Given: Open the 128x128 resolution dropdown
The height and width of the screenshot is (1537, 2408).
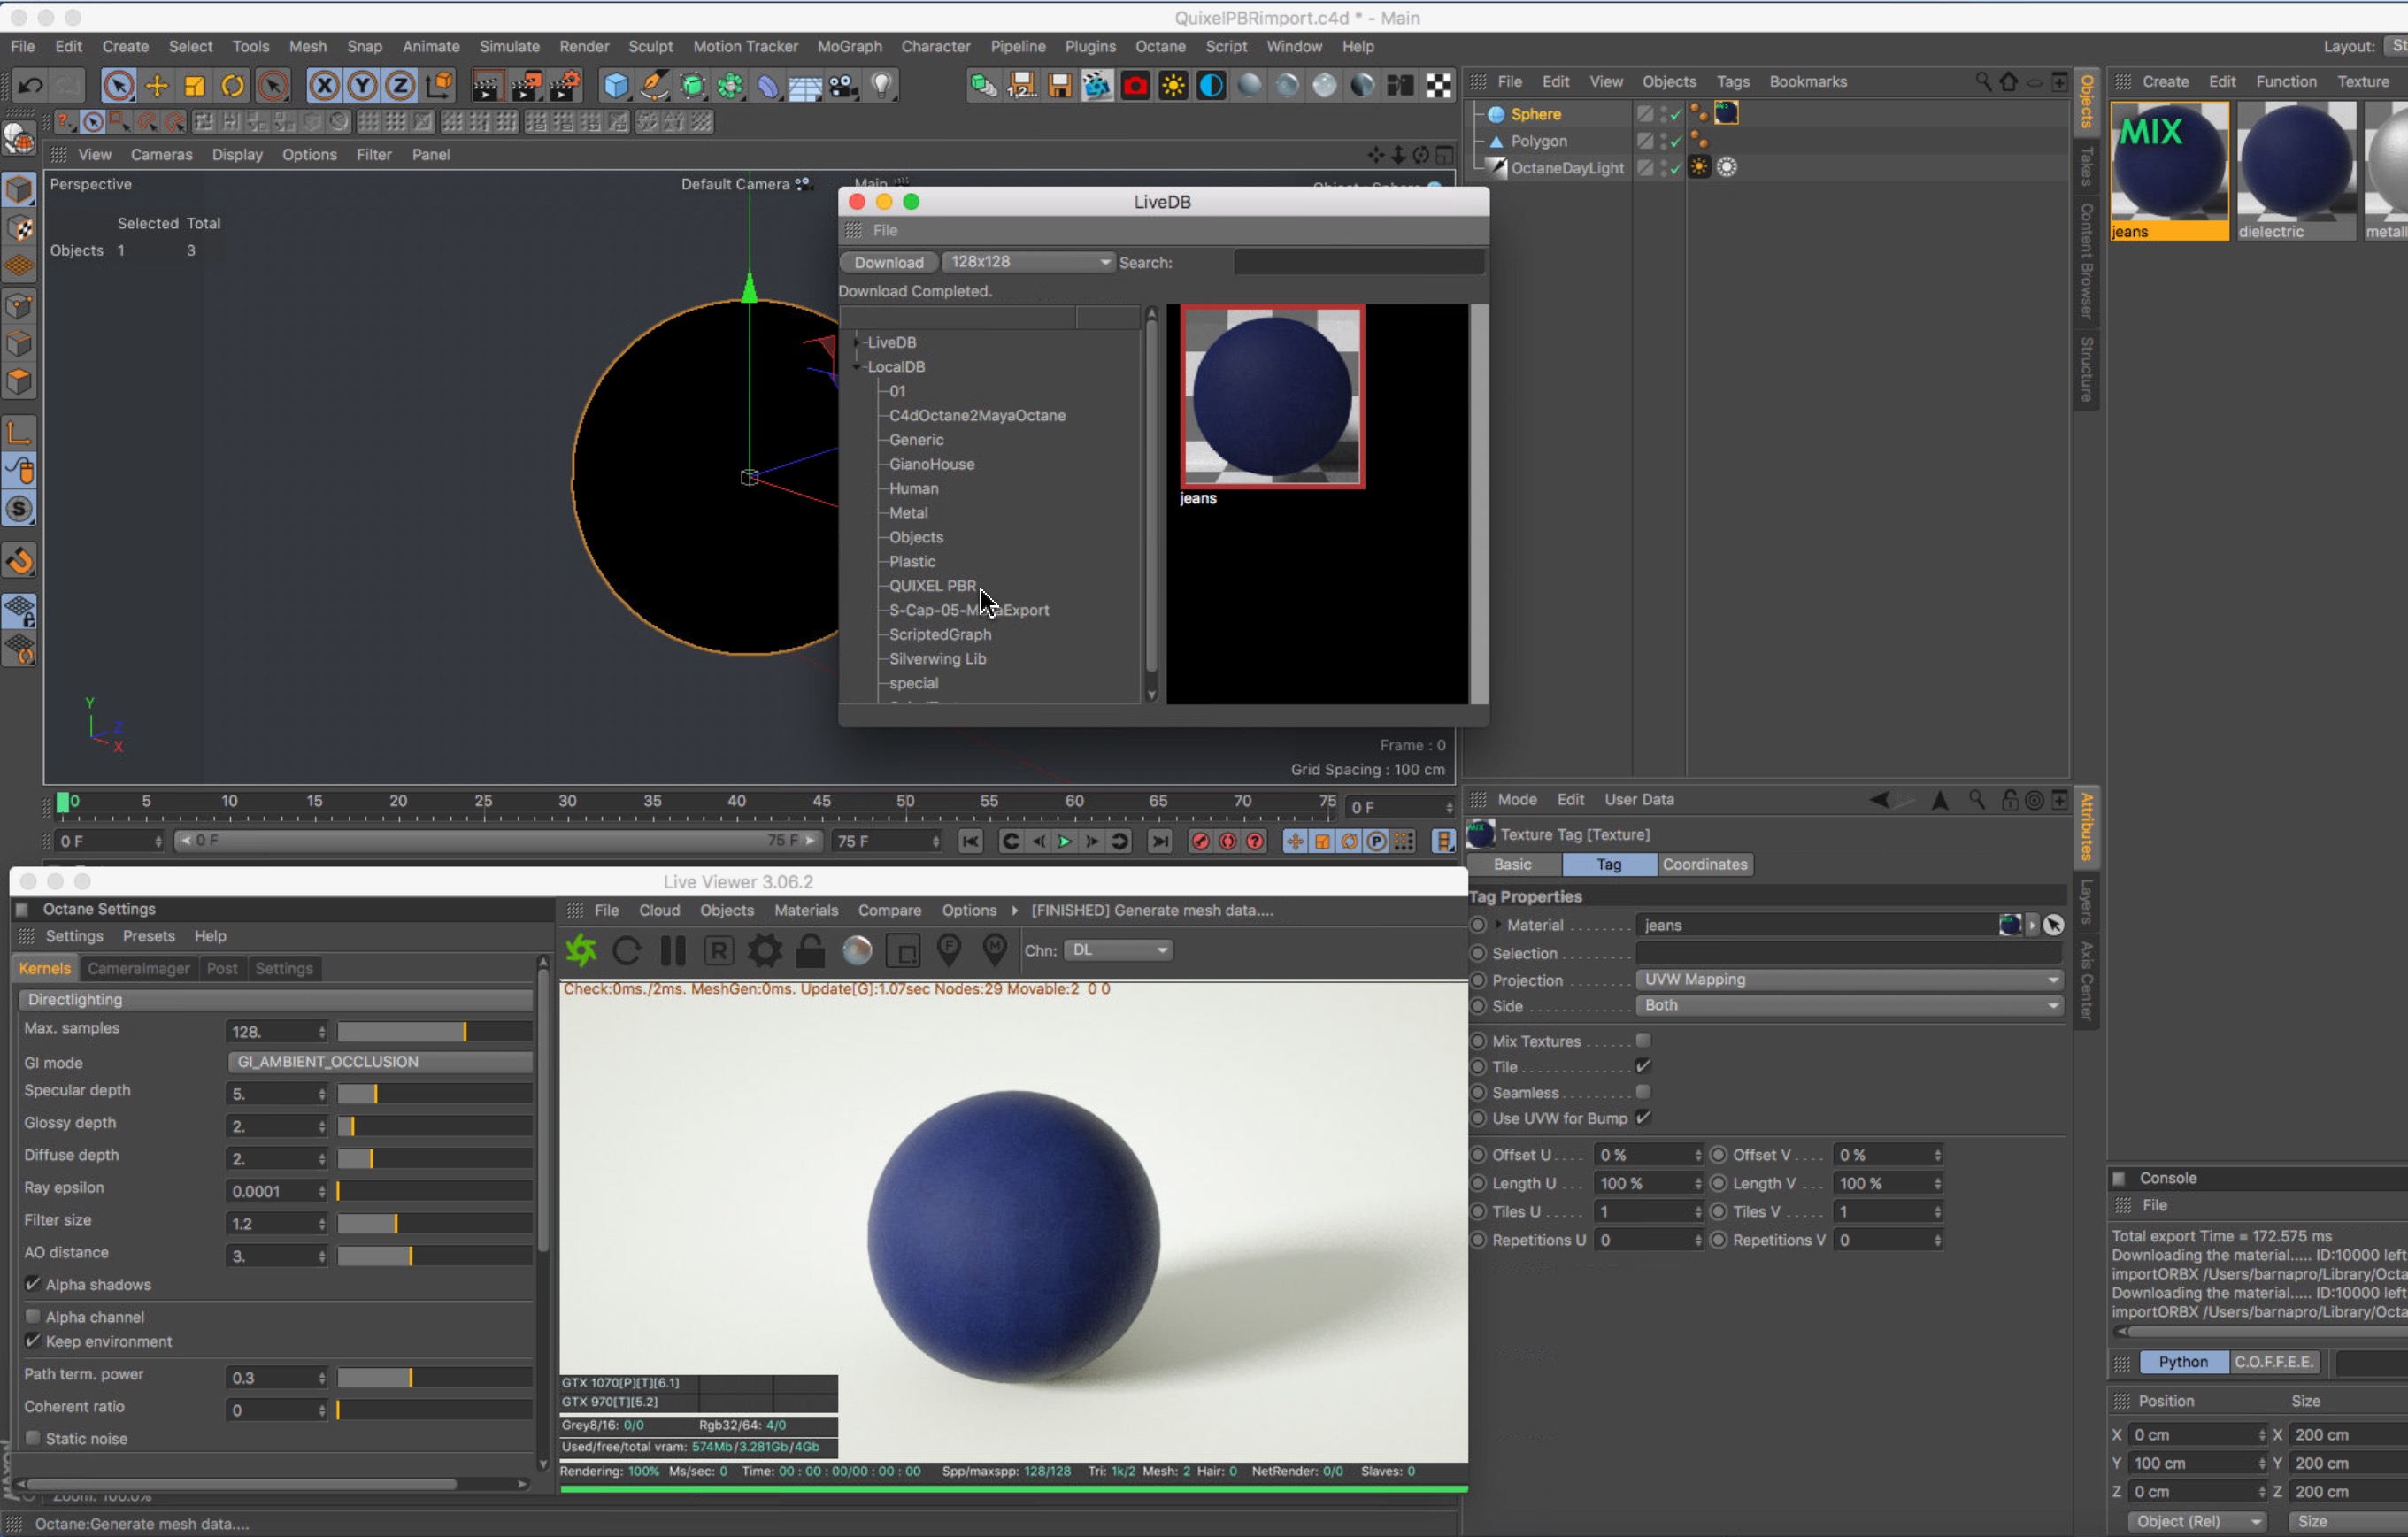Looking at the screenshot, I should [1028, 262].
